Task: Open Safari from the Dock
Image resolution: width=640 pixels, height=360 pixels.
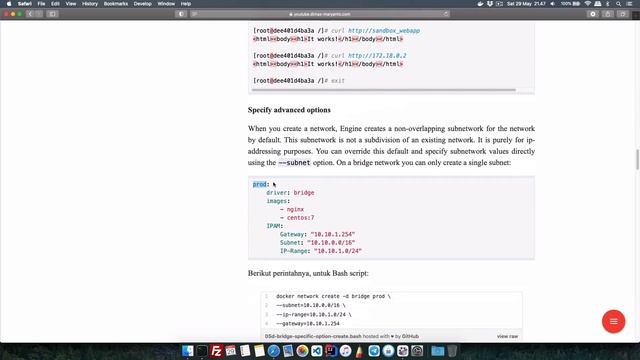Action: coord(273,351)
